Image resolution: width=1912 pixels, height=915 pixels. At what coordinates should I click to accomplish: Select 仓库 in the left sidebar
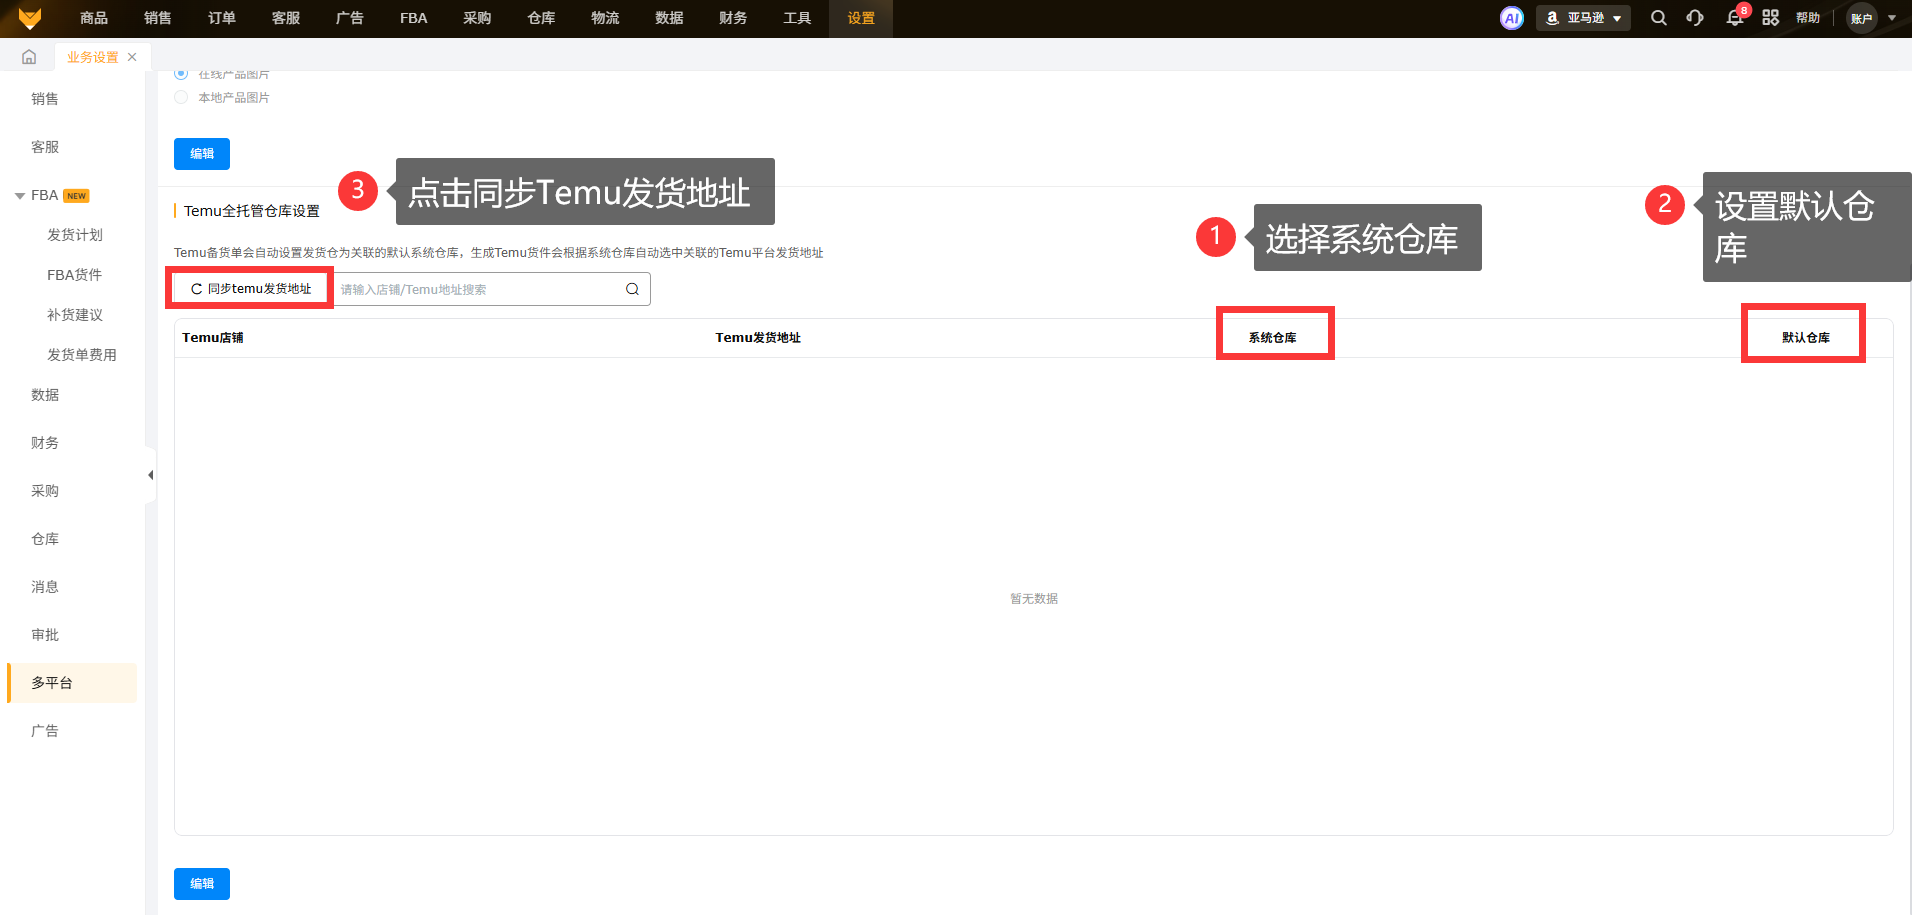click(45, 539)
